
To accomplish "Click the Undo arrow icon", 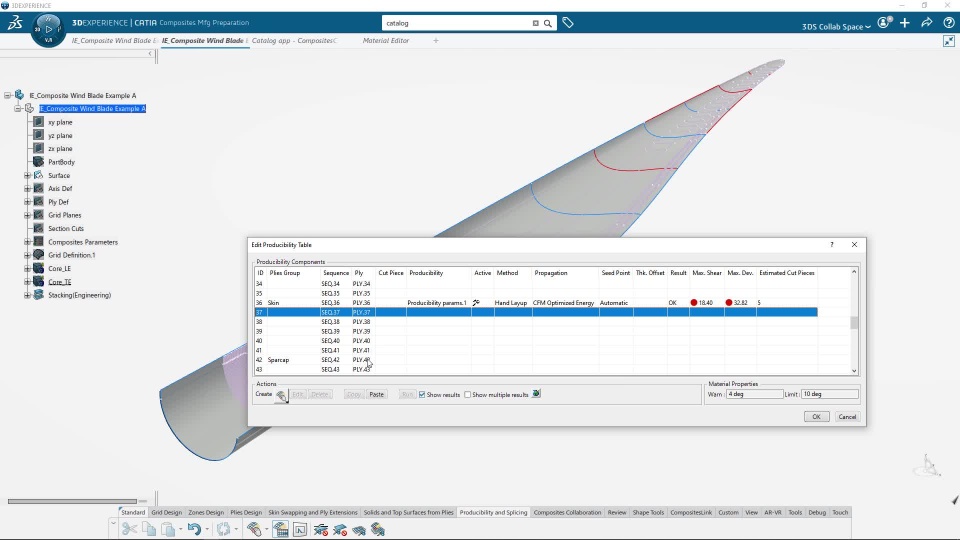I will [194, 529].
